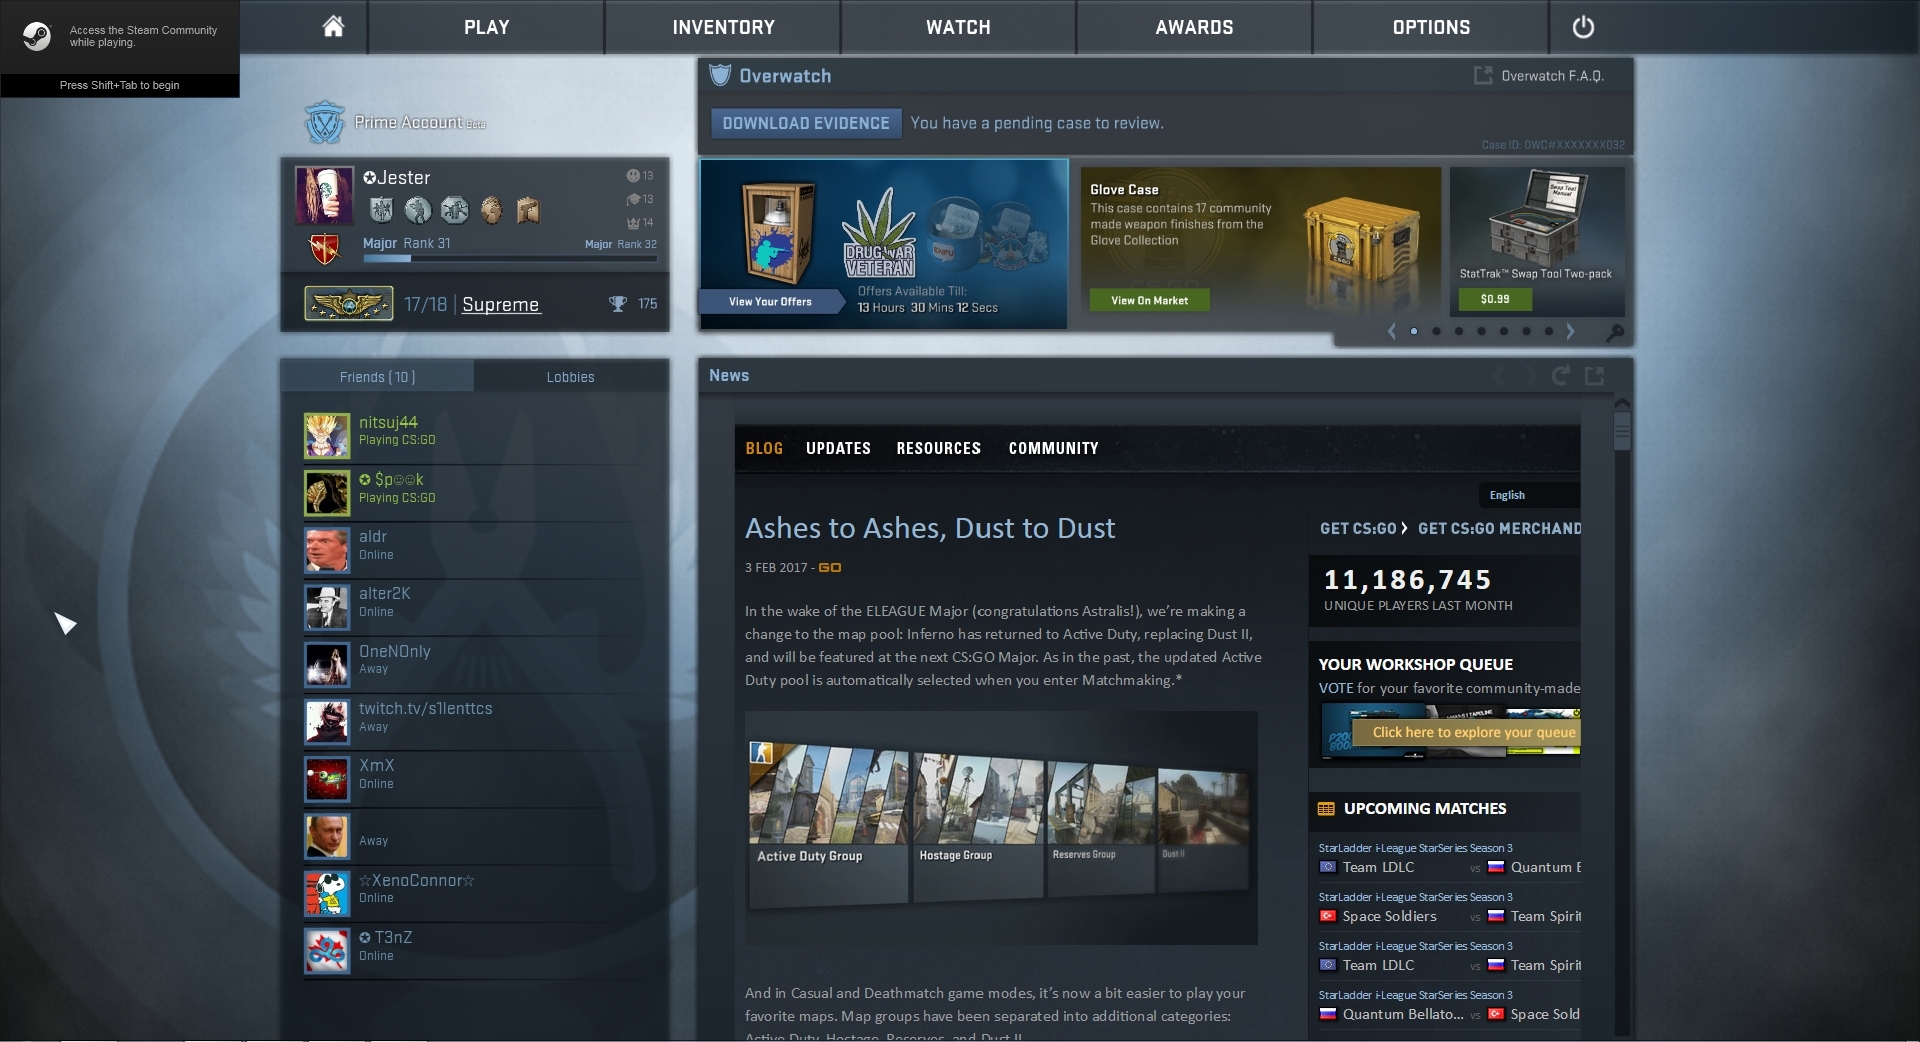
Task: Click the crown leader commendation icon
Action: coord(633,222)
